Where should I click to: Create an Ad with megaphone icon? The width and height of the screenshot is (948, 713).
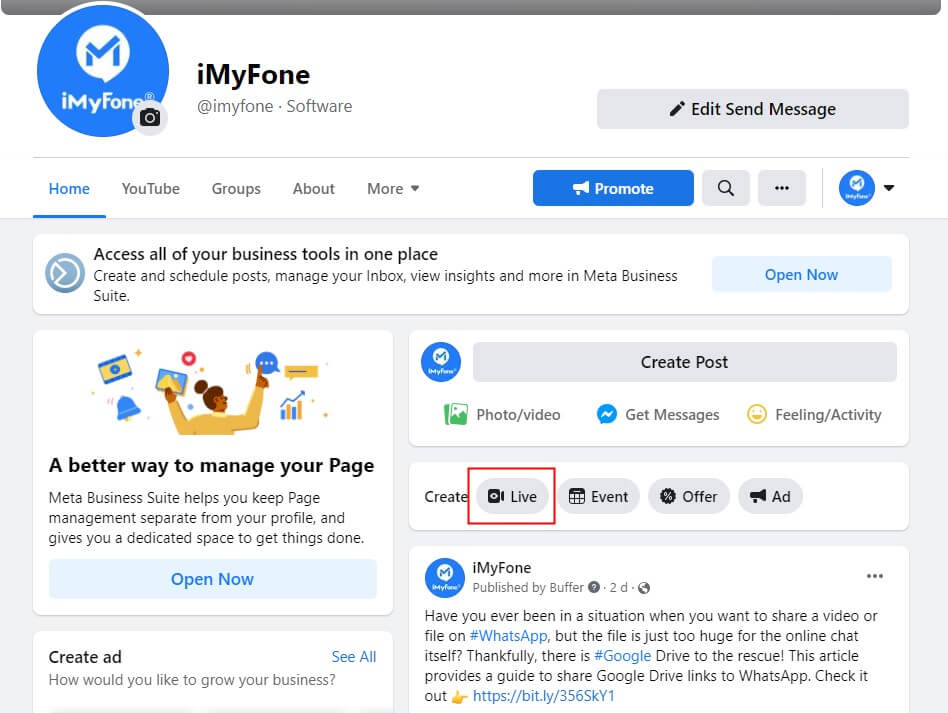pyautogui.click(x=770, y=496)
